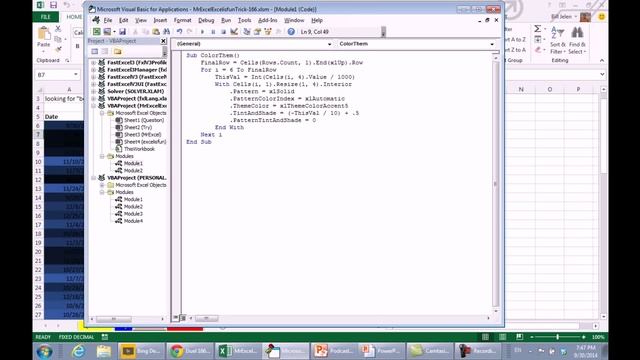Click the AutoSum sigma icon in Excel
The width and height of the screenshot is (640, 360).
(538, 29)
